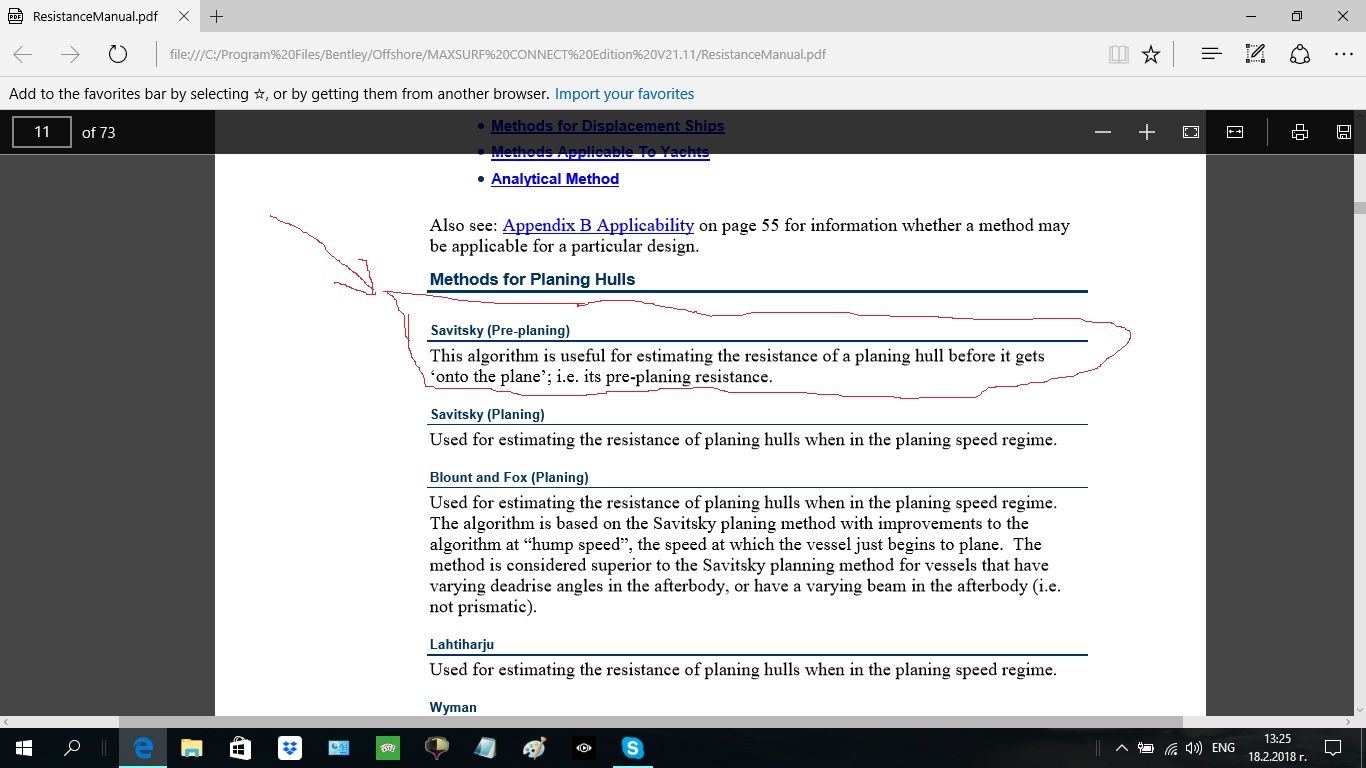This screenshot has height=768, width=1366.
Task: Show hidden system tray icons
Action: (x=1122, y=748)
